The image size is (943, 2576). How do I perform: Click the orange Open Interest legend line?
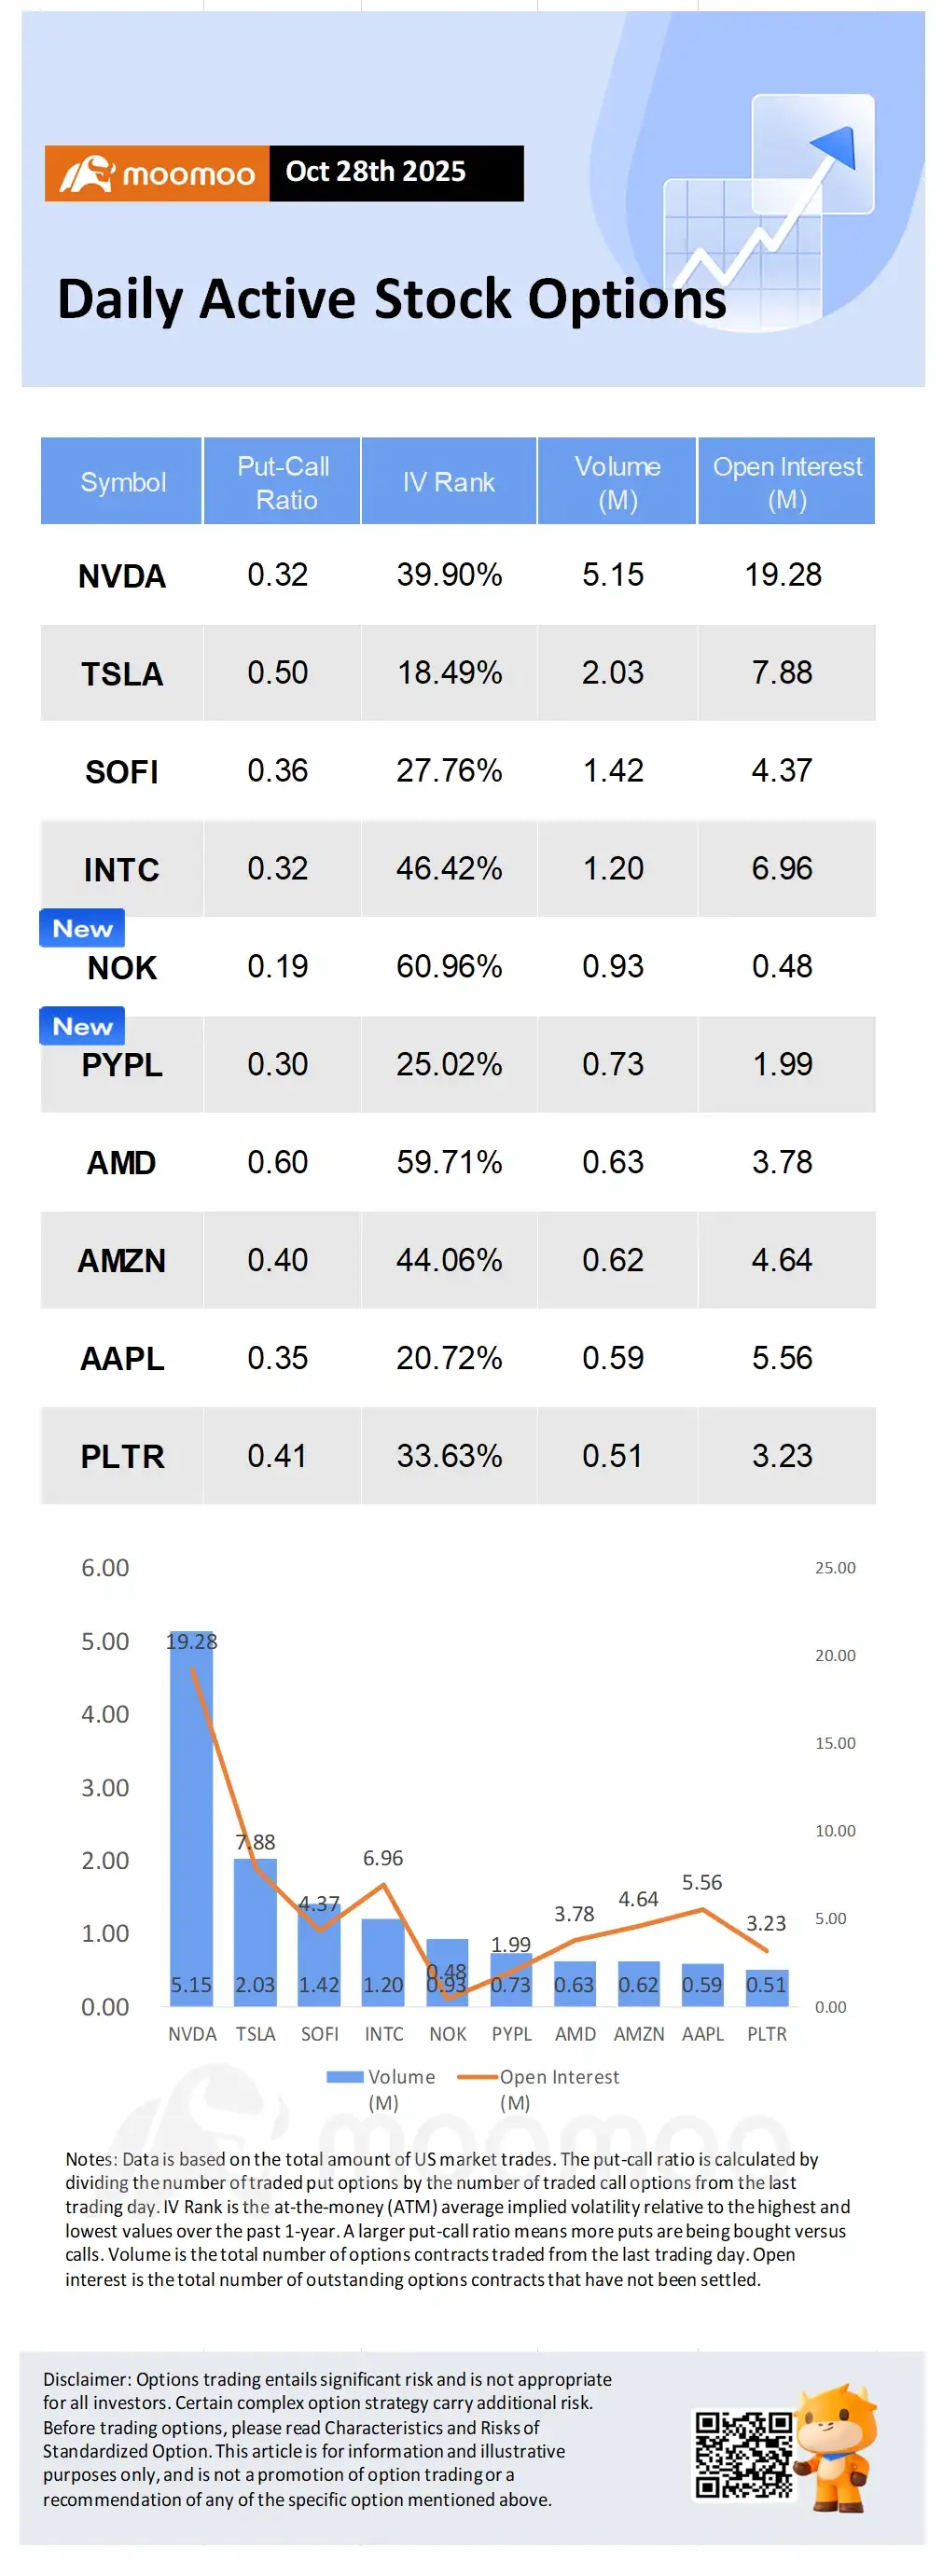477,2077
